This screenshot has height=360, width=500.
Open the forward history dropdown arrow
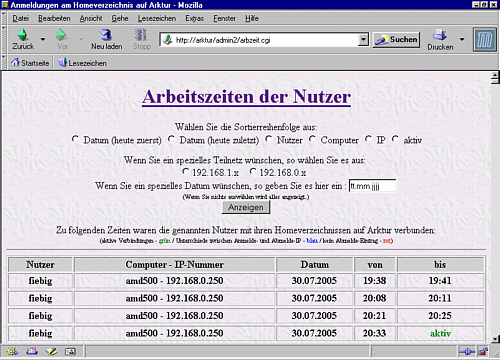pyautogui.click(x=81, y=39)
